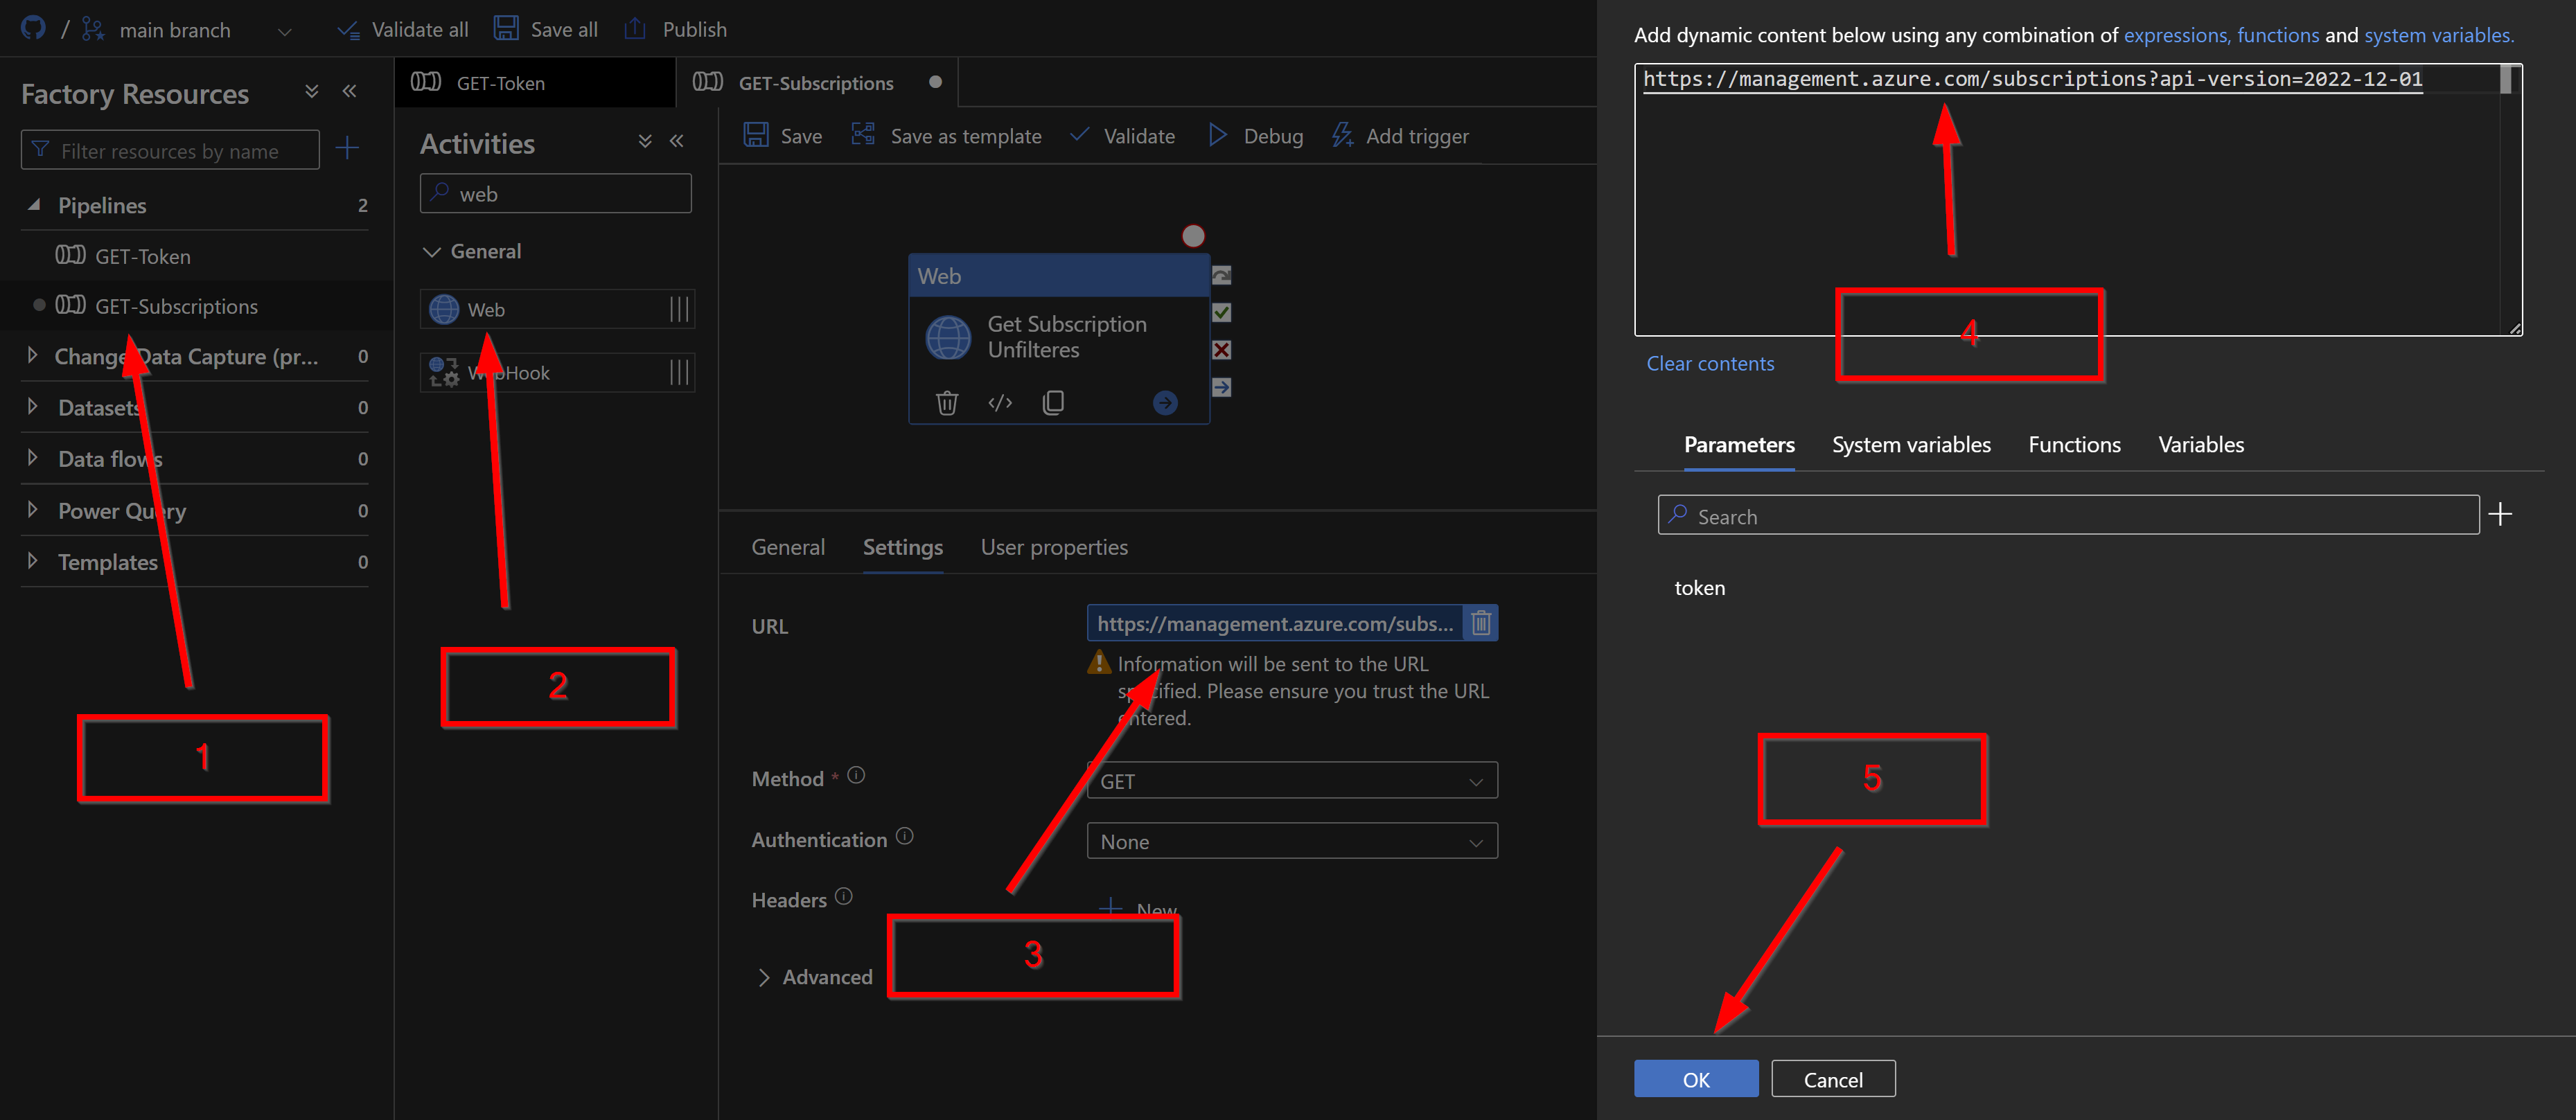2576x1120 pixels.
Task: Expand the Data flows group
Action: tap(33, 457)
